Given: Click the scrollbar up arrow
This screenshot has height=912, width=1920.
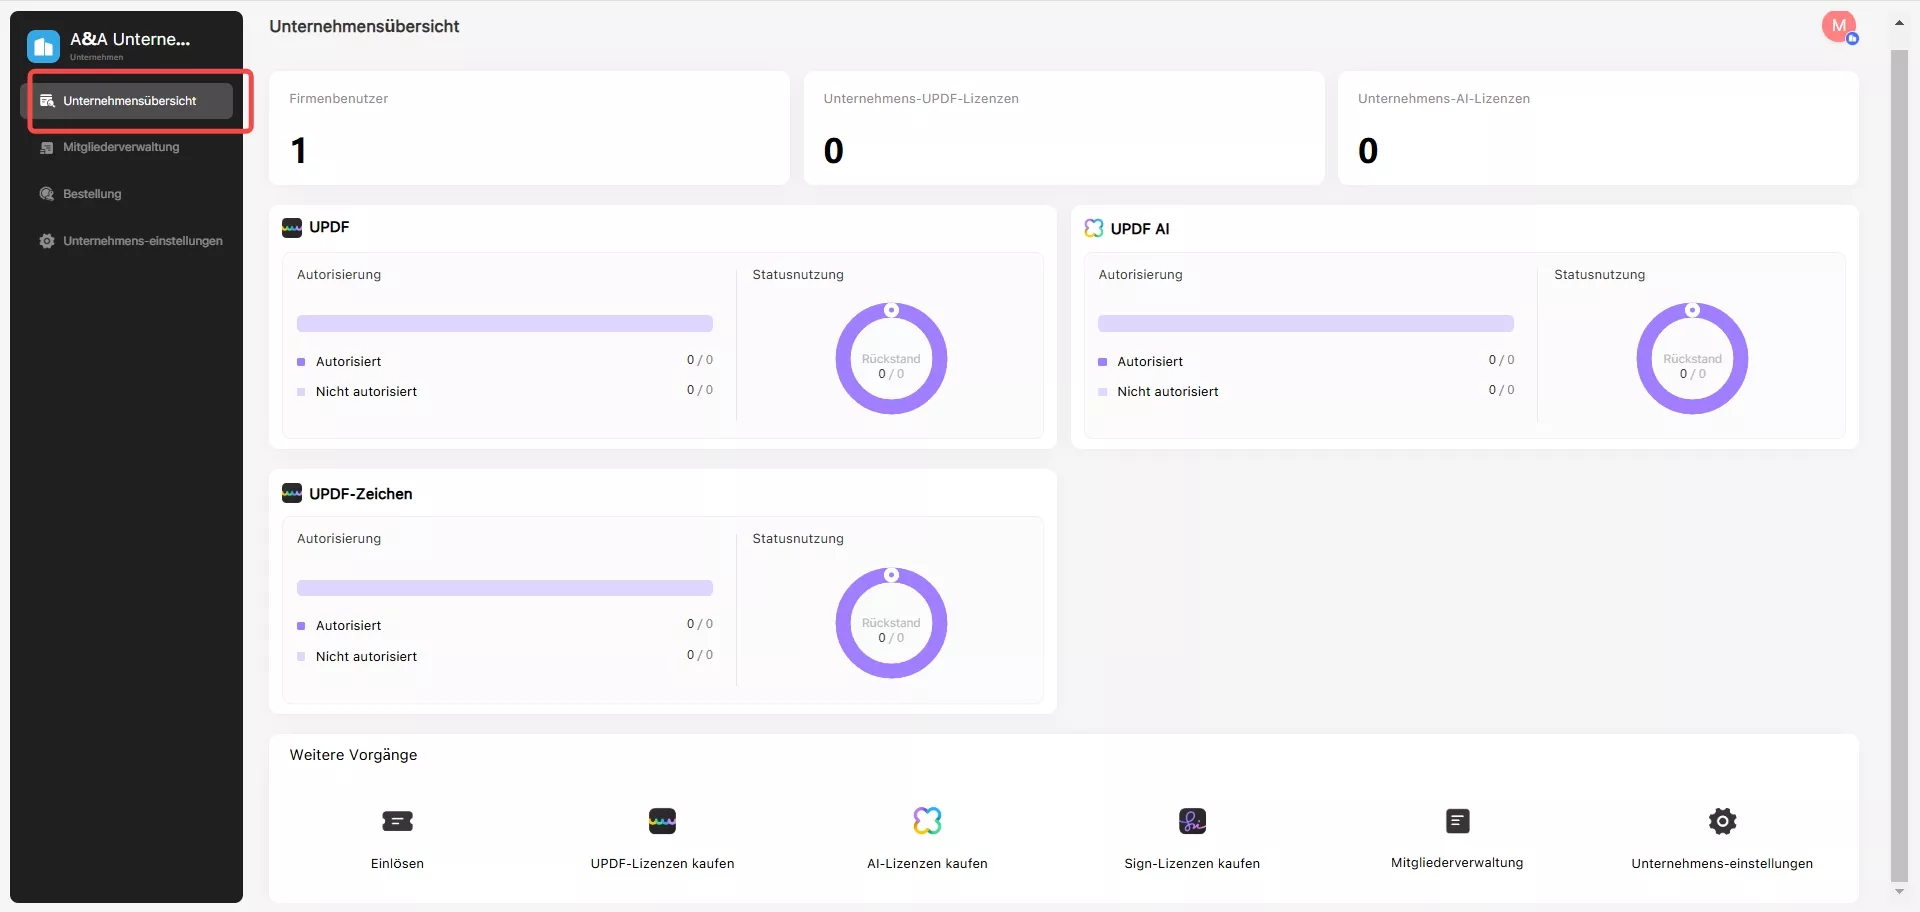Looking at the screenshot, I should click(x=1899, y=22).
